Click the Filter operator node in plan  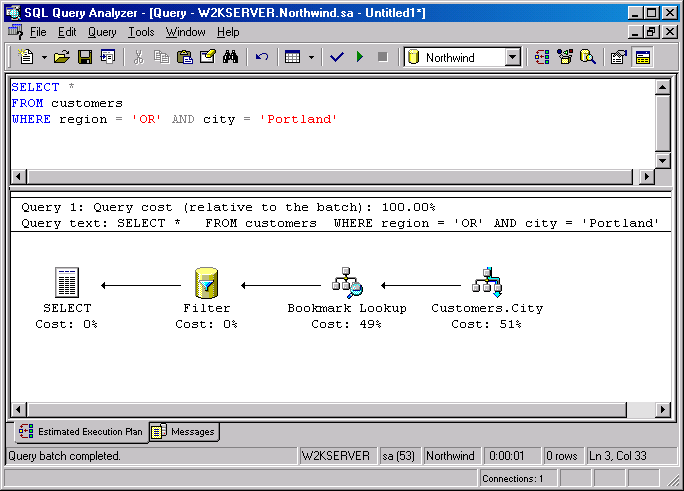pos(207,284)
